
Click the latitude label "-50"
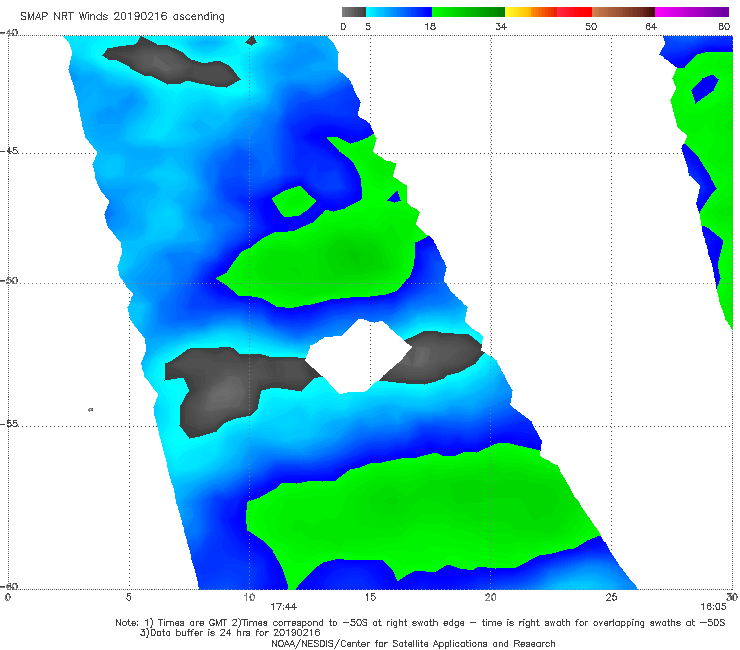9,281
